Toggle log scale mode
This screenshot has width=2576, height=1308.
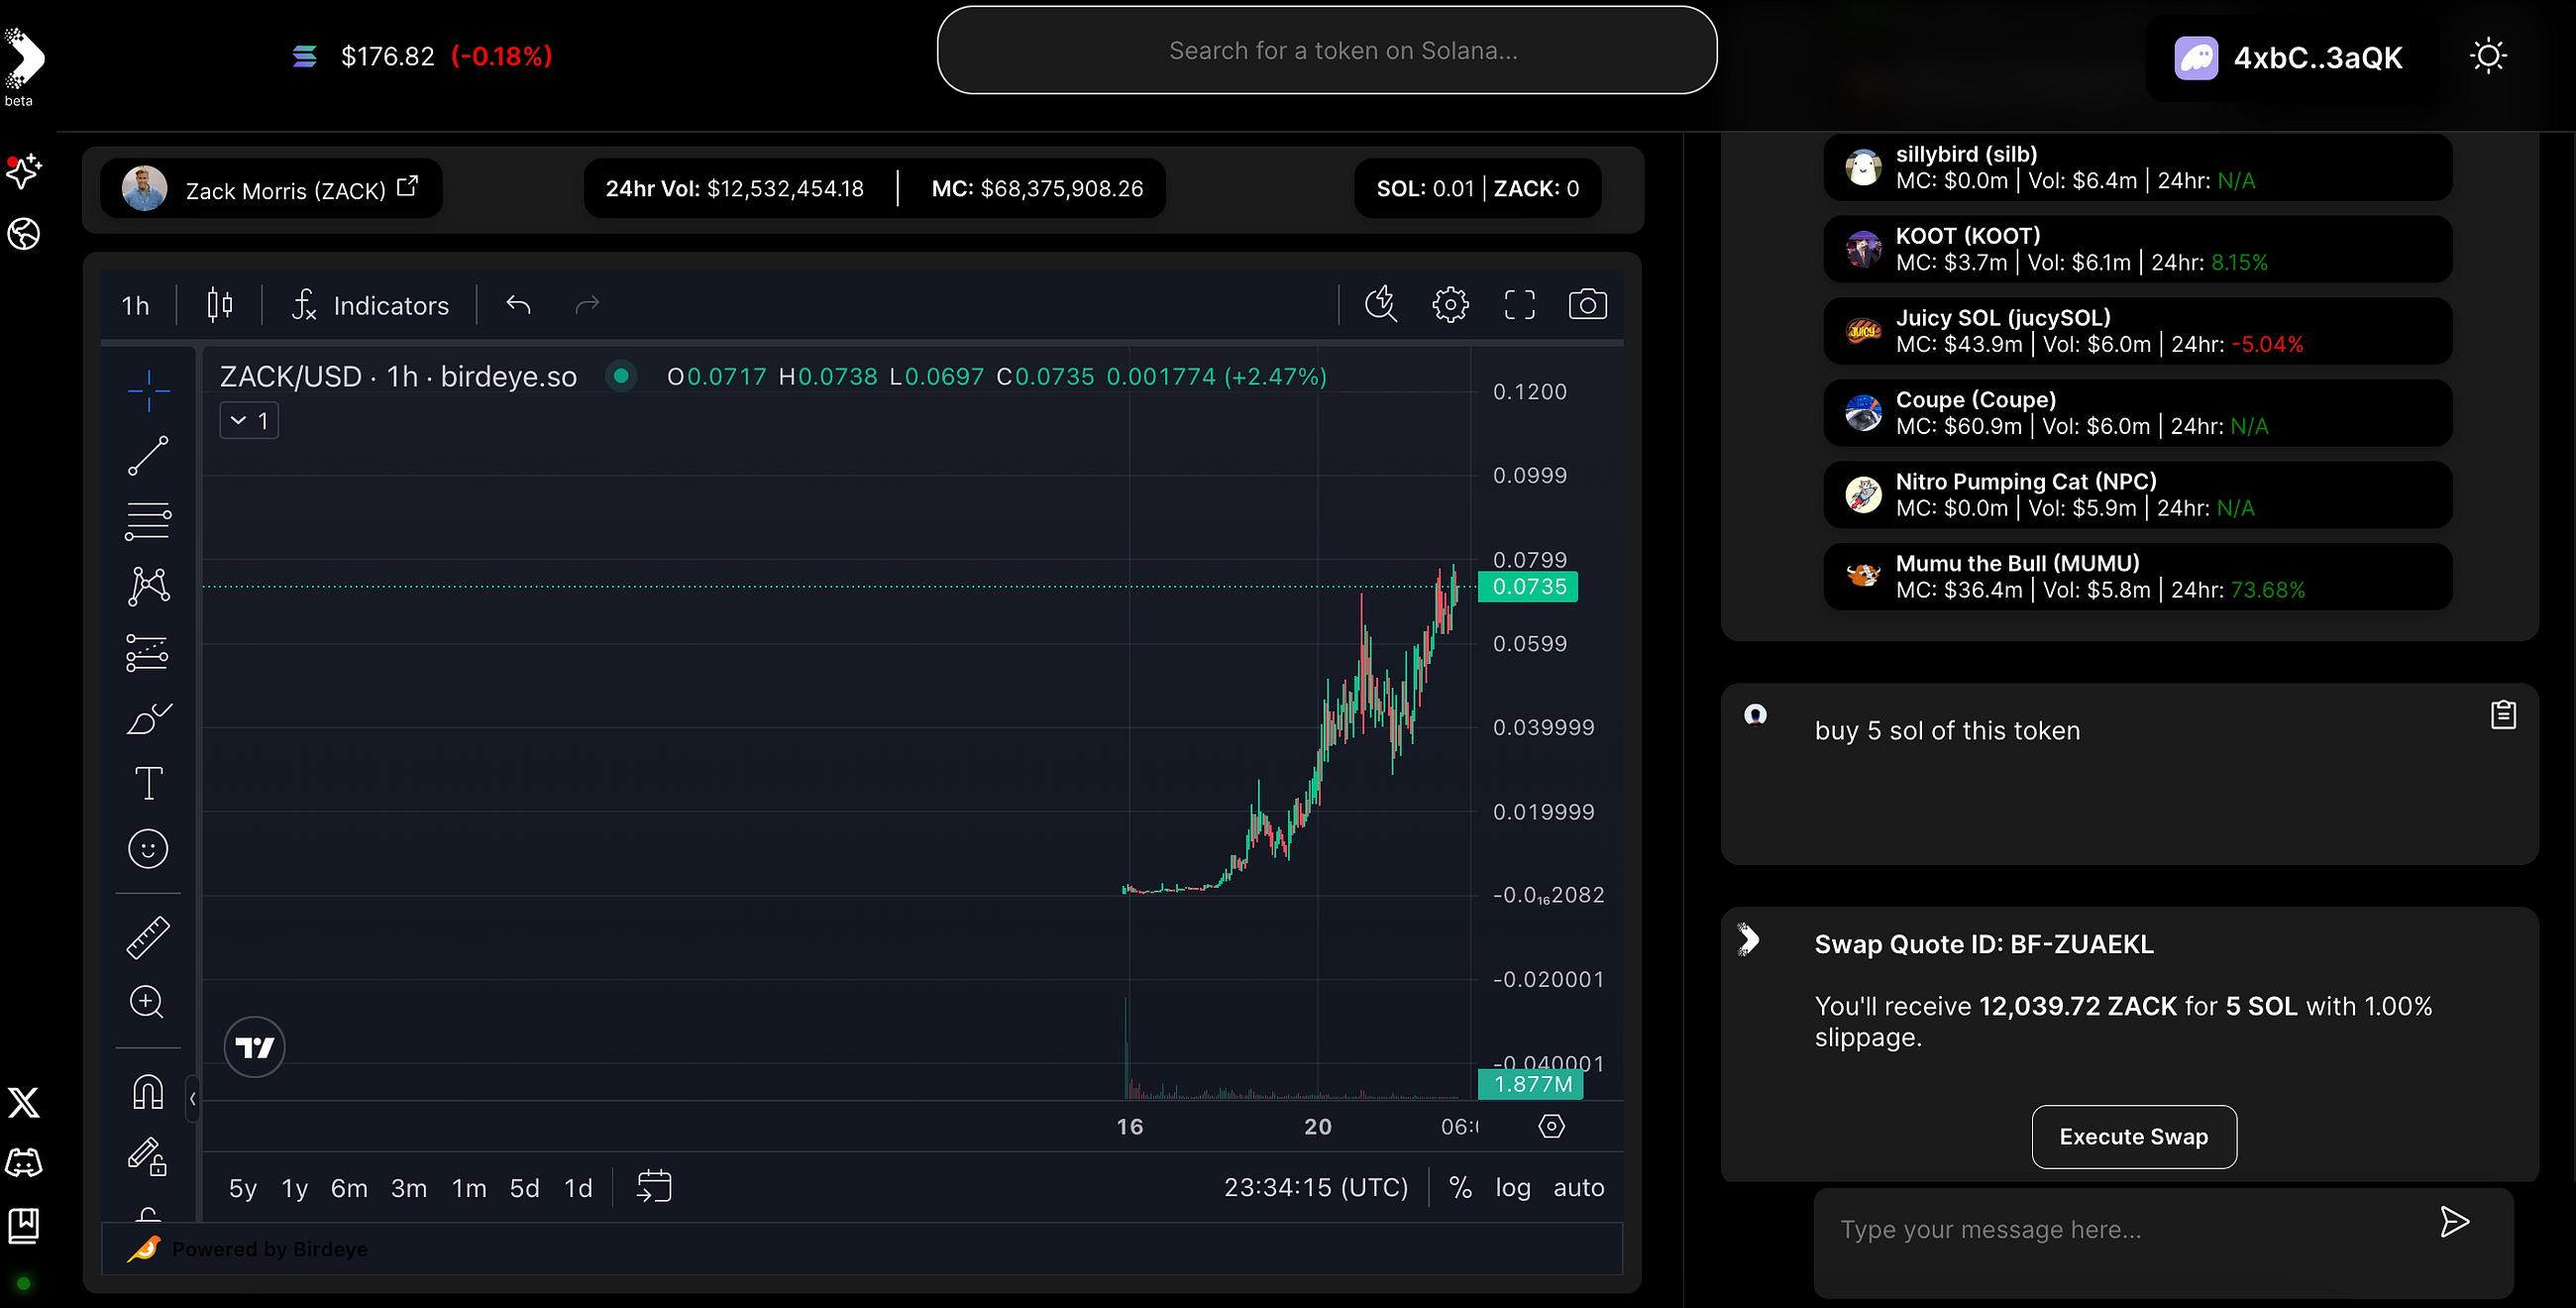click(1513, 1188)
